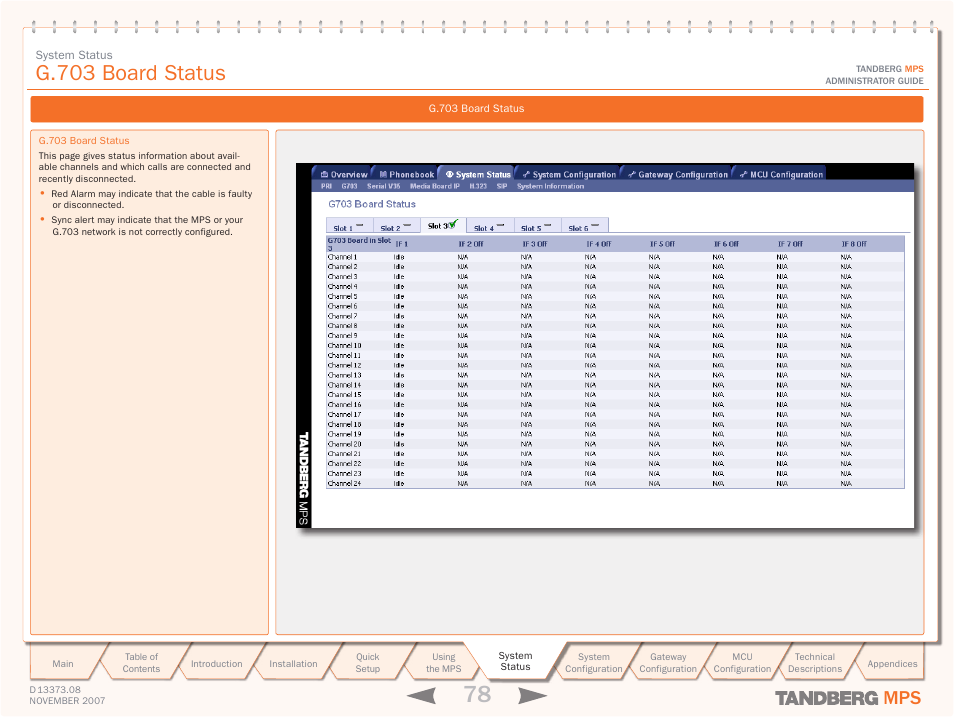Click the IF 8 Off column header
The width and height of the screenshot is (954, 718).
[854, 244]
